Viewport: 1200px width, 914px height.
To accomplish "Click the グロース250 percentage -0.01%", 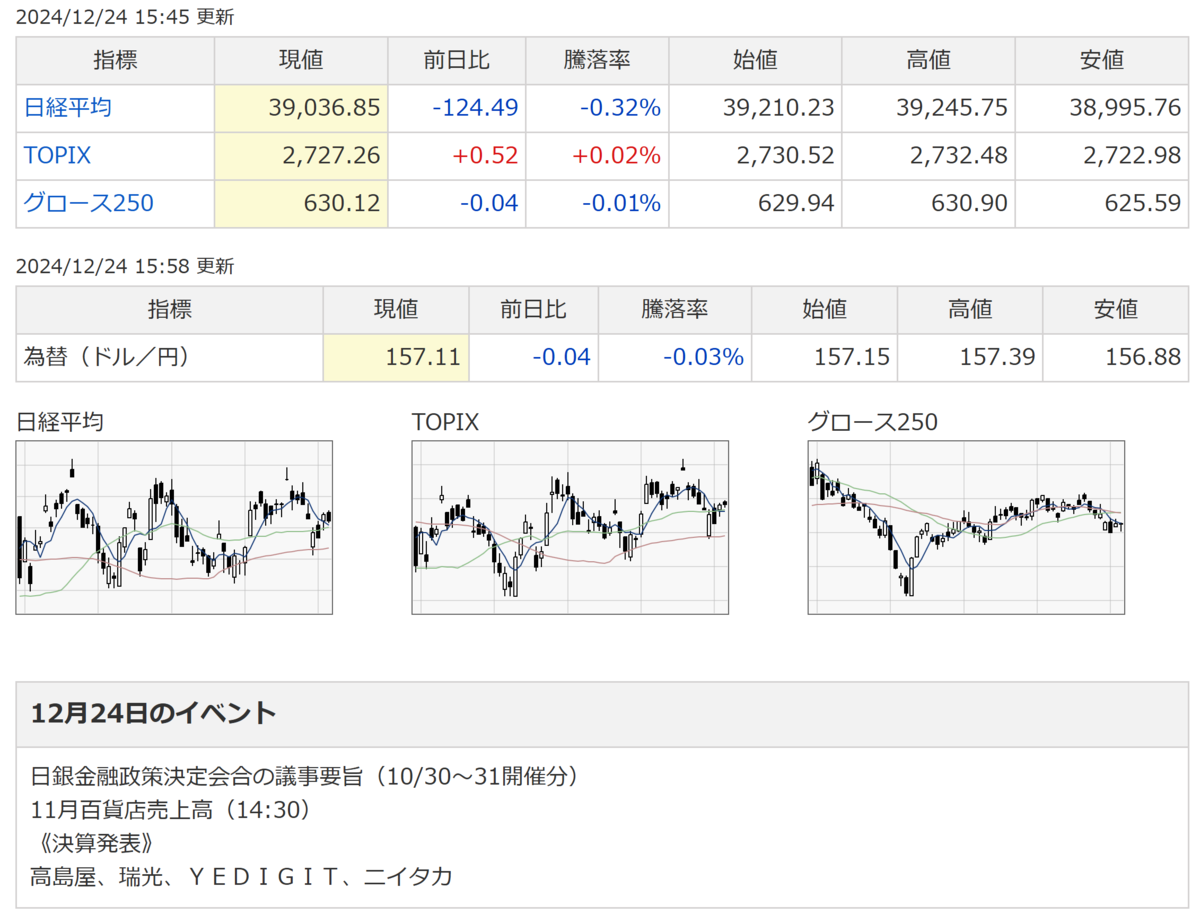I will pos(623,204).
